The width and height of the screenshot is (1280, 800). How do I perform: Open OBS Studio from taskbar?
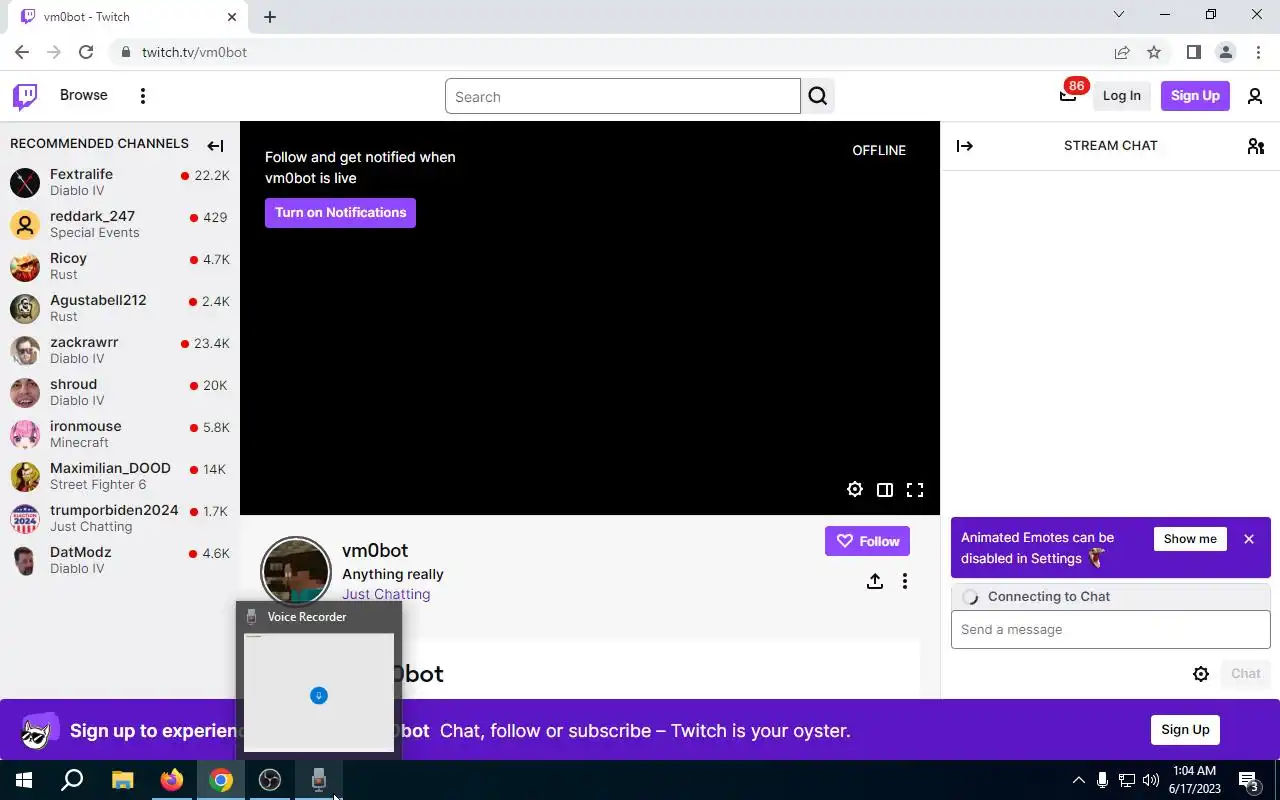tap(270, 780)
